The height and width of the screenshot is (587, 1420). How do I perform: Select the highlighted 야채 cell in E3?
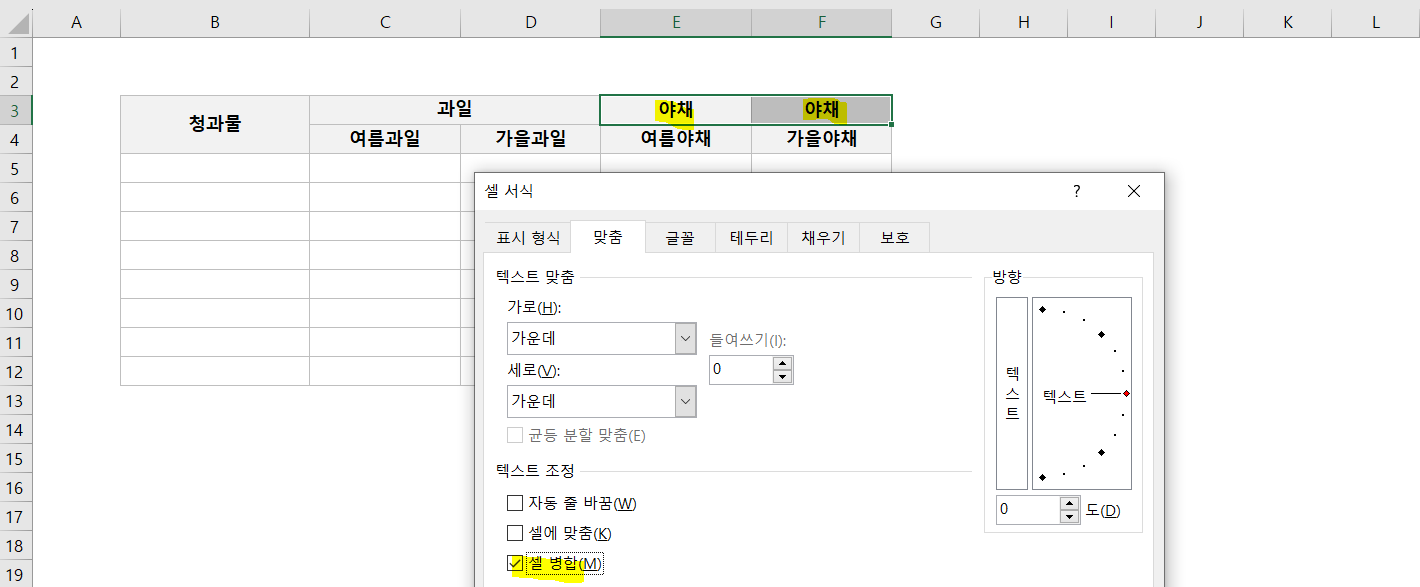point(675,109)
